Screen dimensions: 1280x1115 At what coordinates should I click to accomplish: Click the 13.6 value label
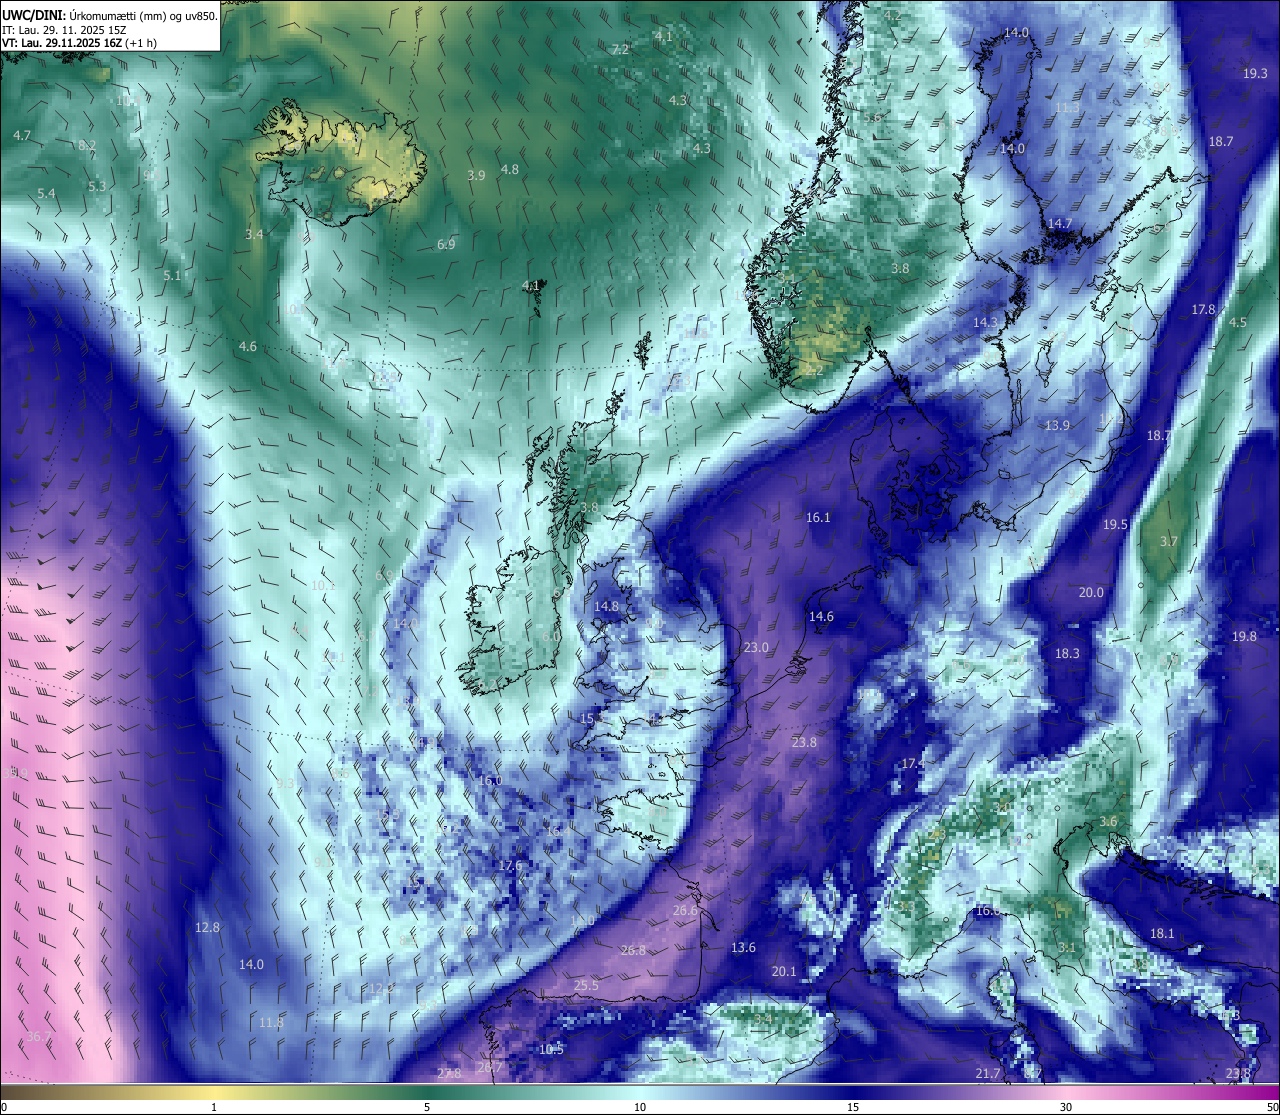(x=743, y=947)
